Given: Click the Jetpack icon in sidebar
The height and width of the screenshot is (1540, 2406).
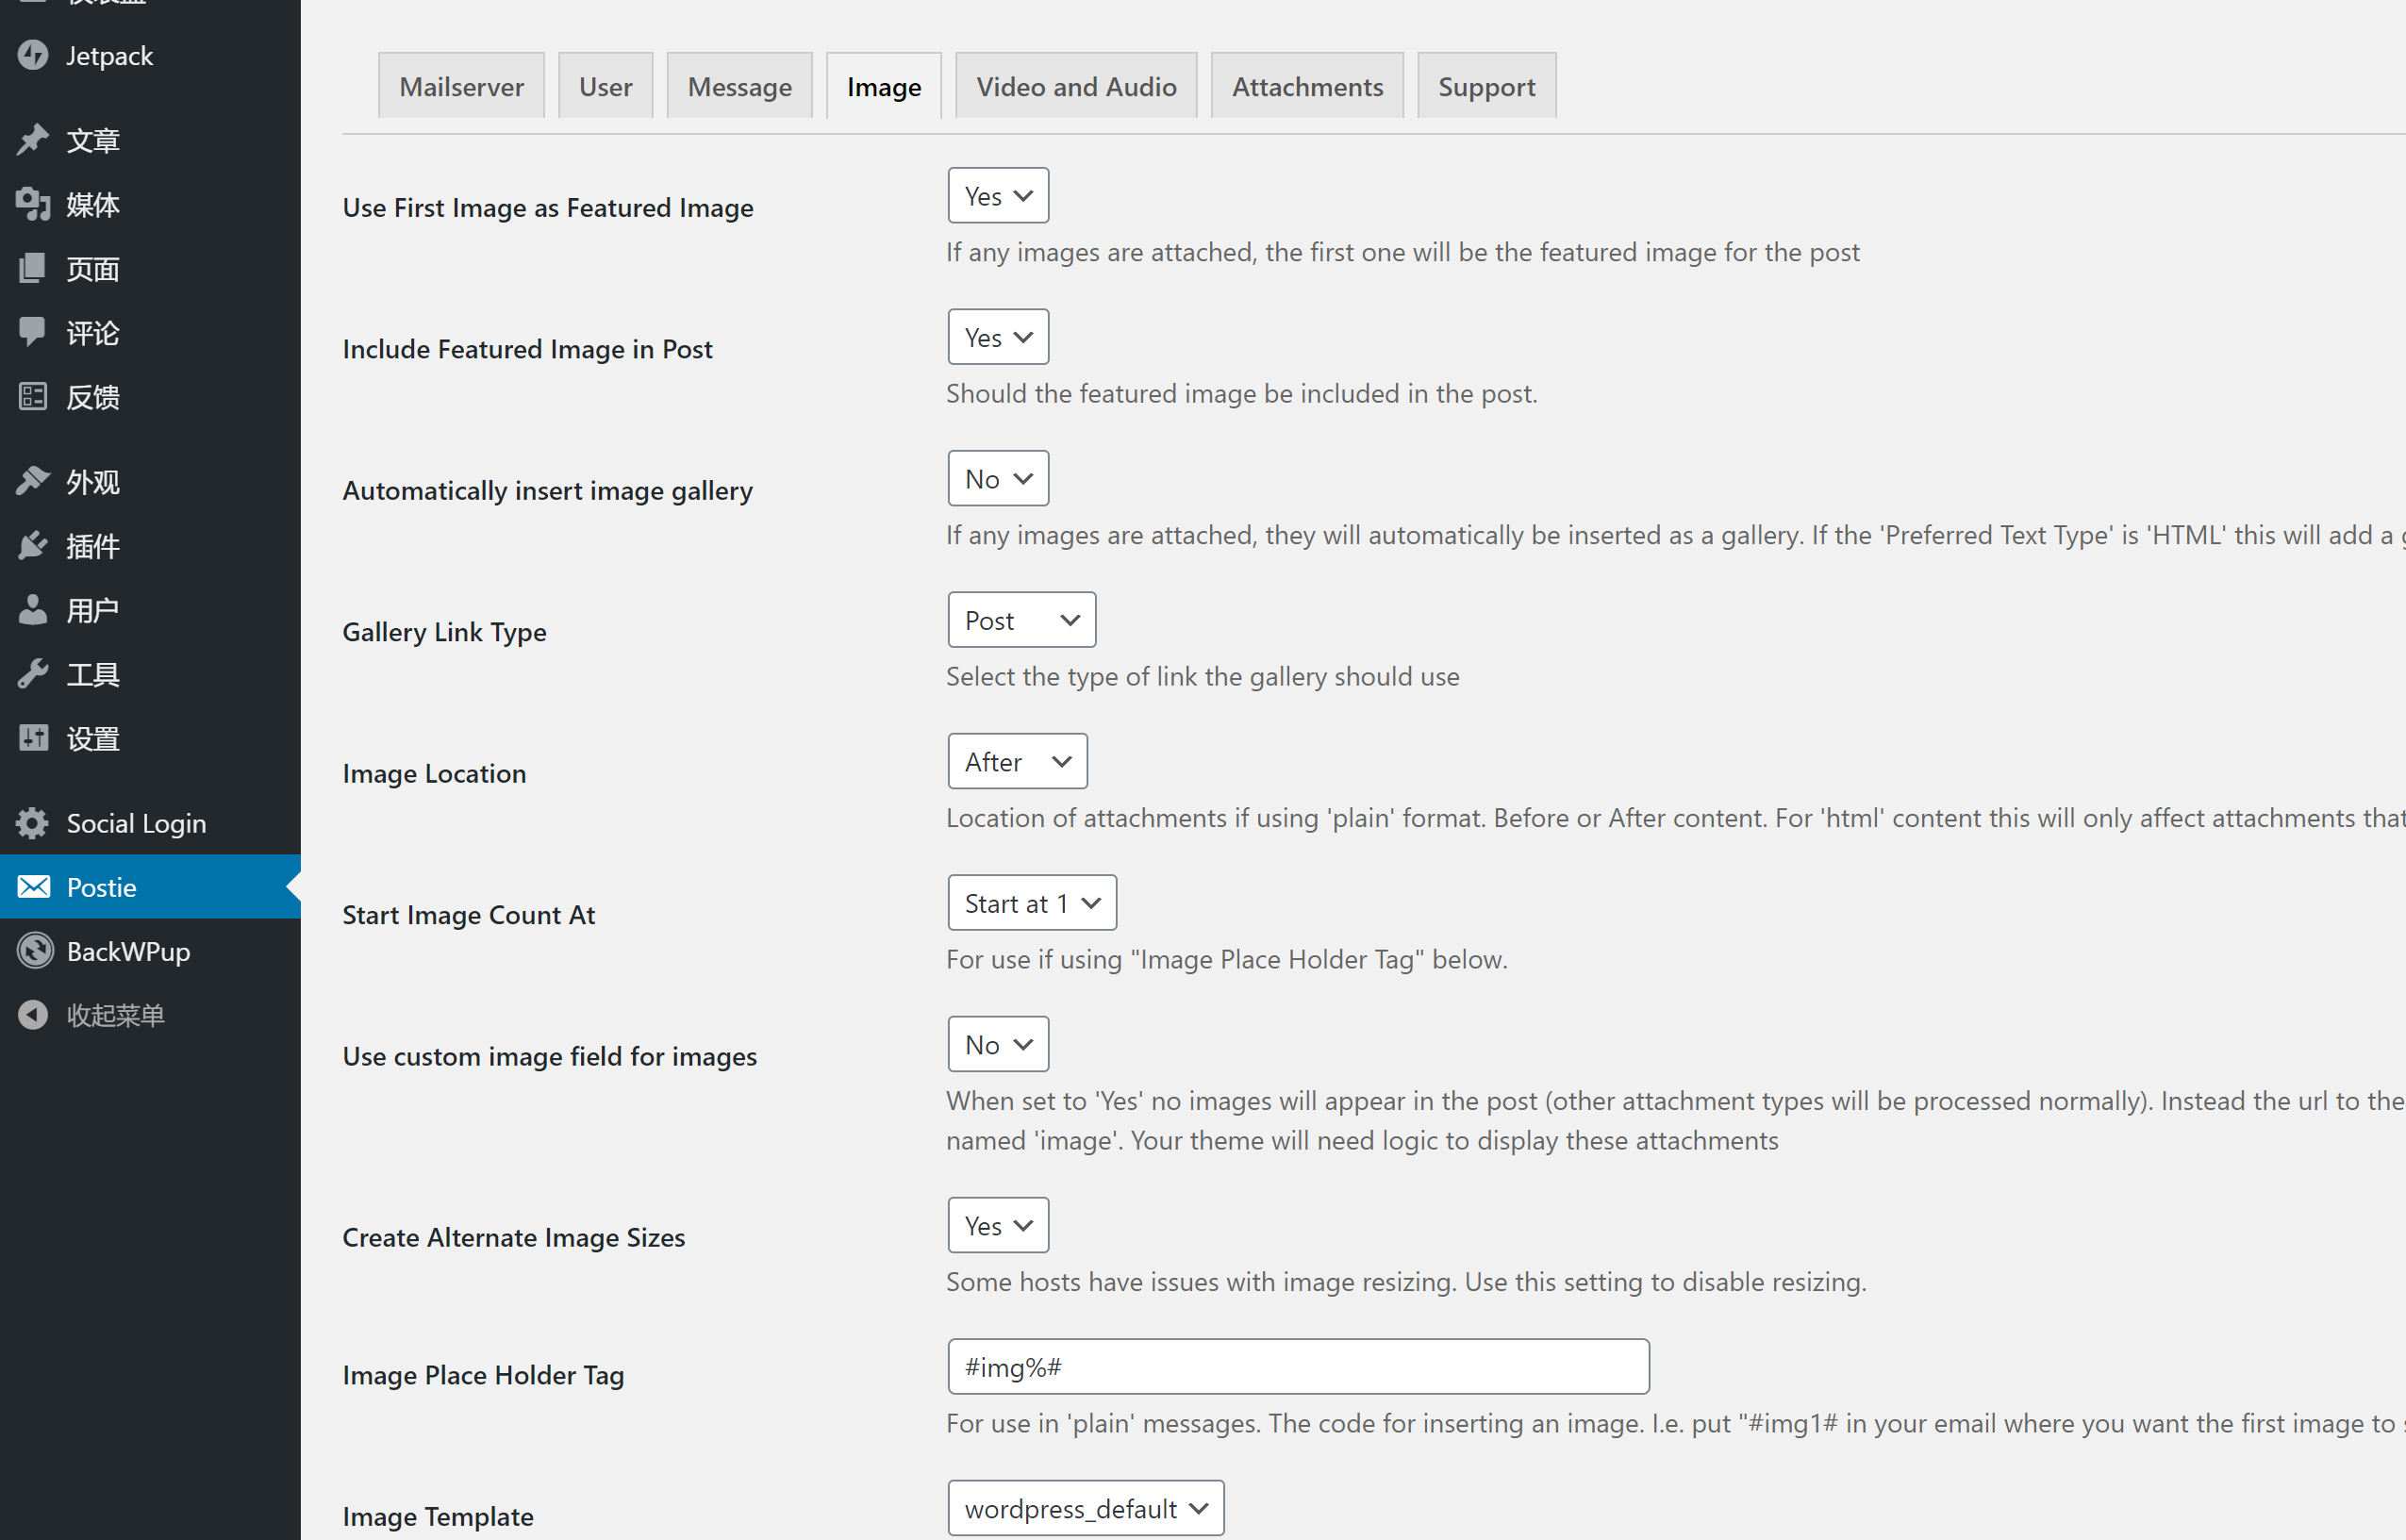Looking at the screenshot, I should (x=33, y=55).
